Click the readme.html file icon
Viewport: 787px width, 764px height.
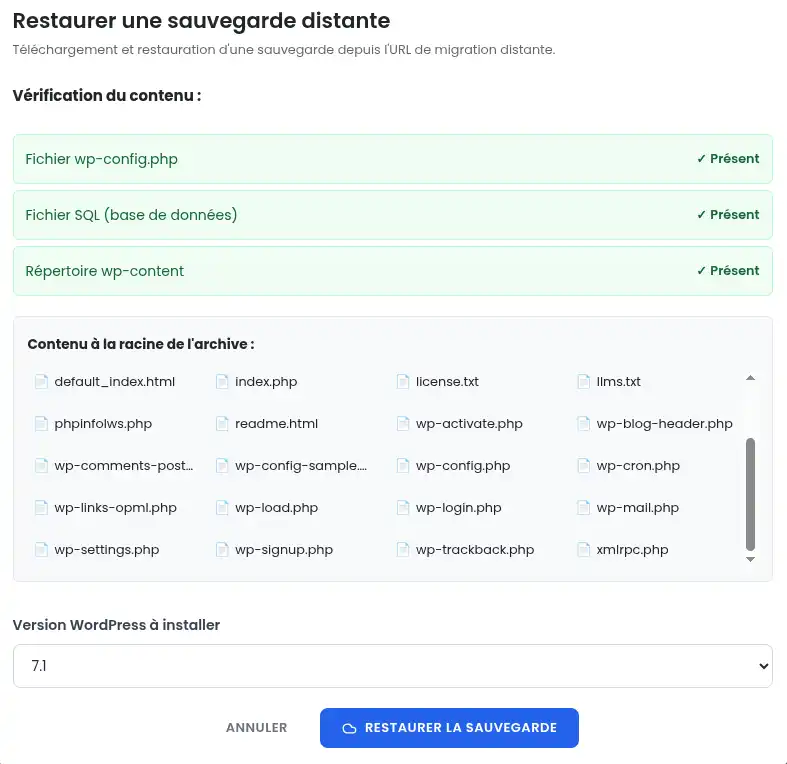tap(222, 424)
